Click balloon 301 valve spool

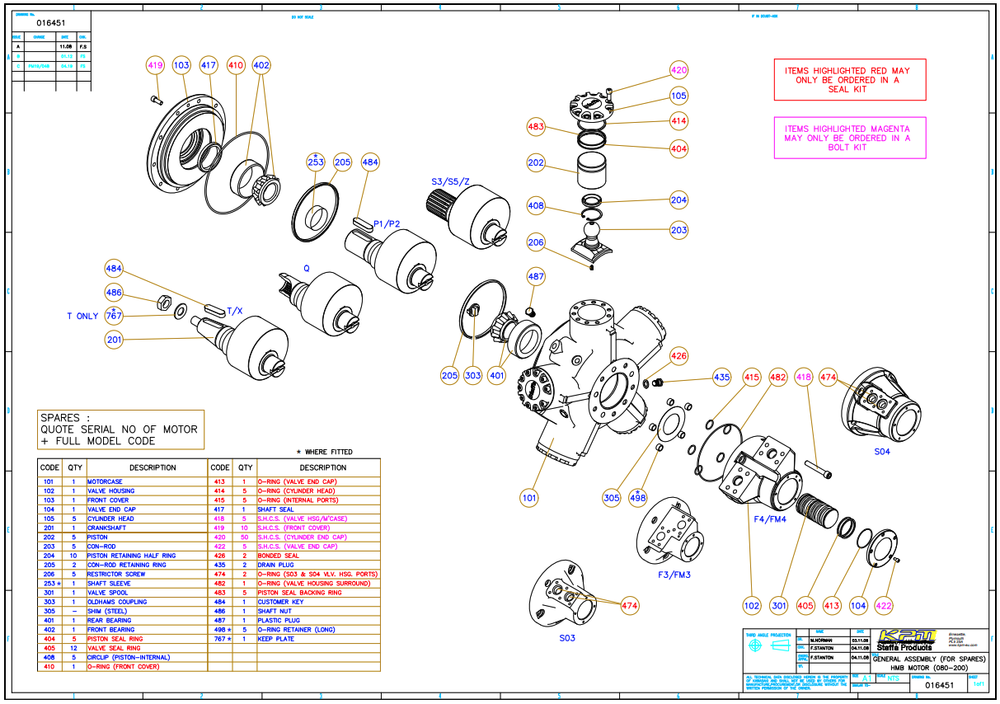[x=779, y=605]
